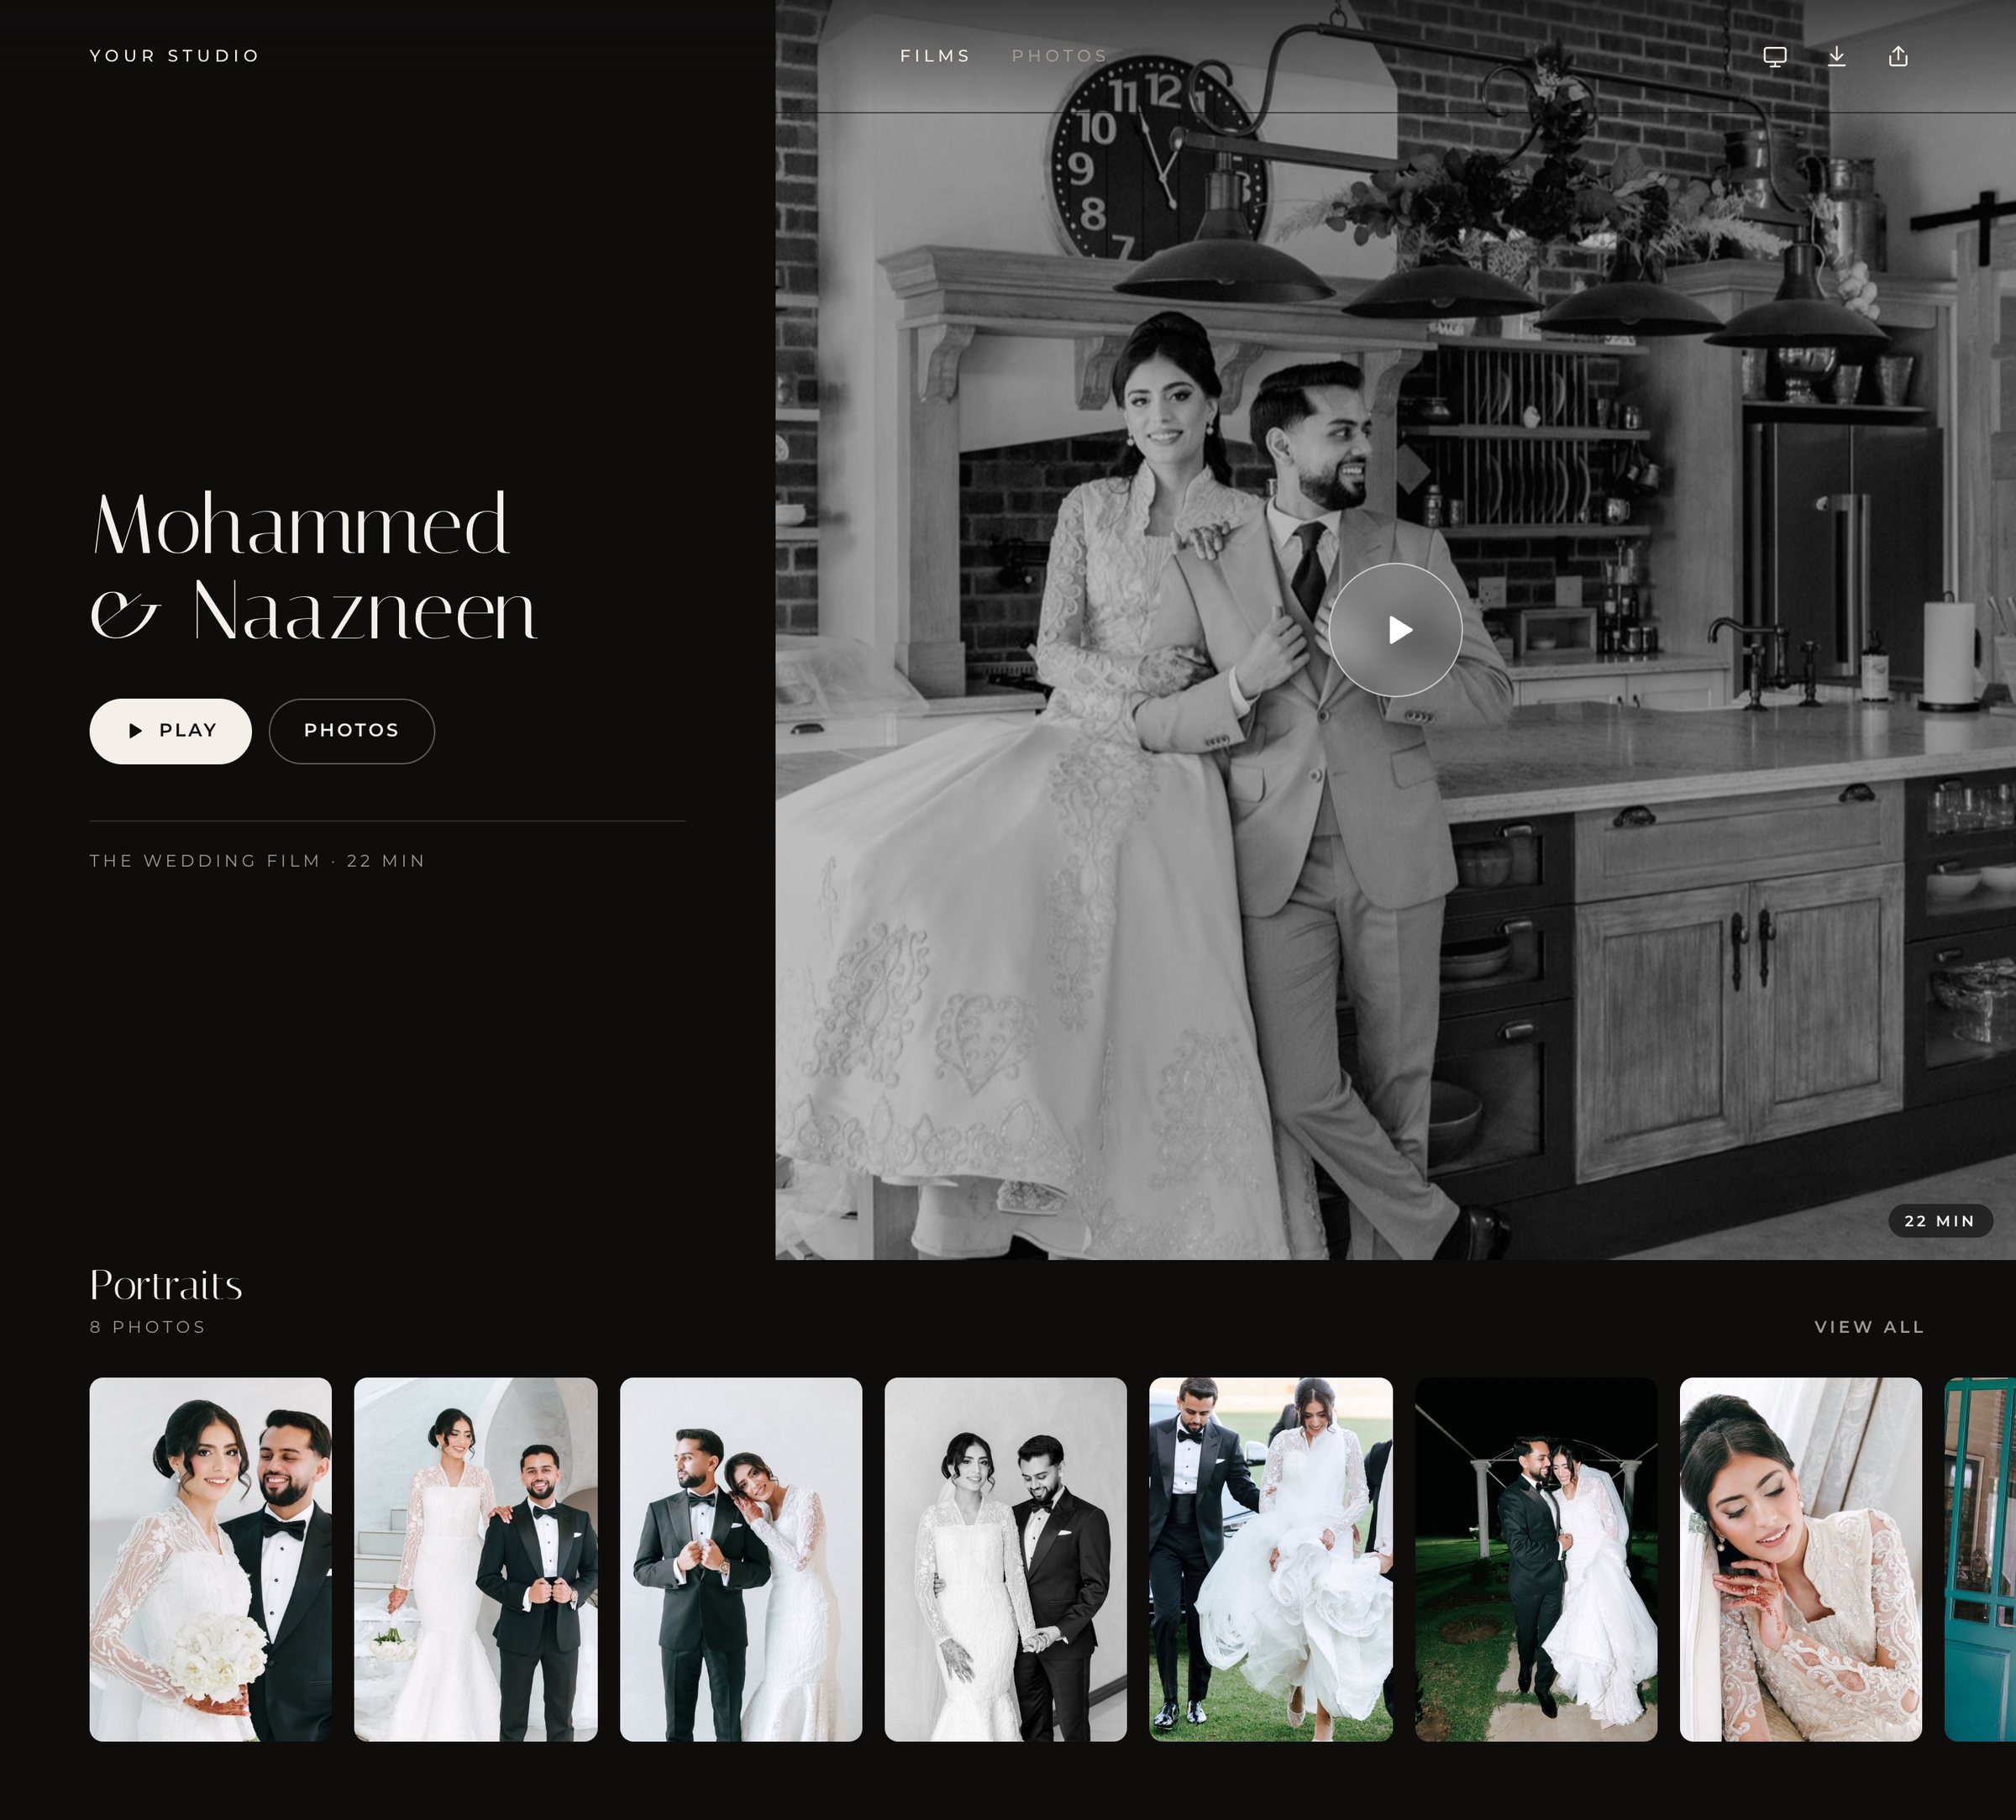The image size is (2016, 1820).
Task: Click the Mohammed & Naazneen title
Action: (314, 566)
